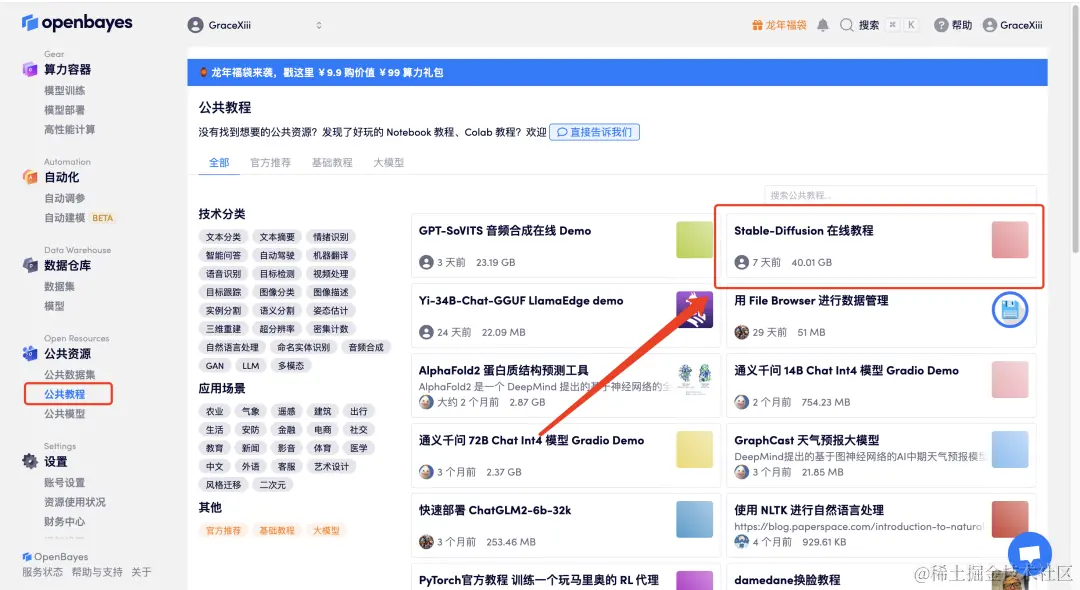Click the 数据仓库 Data Warehouse icon
The height and width of the screenshot is (590, 1080).
(30, 266)
